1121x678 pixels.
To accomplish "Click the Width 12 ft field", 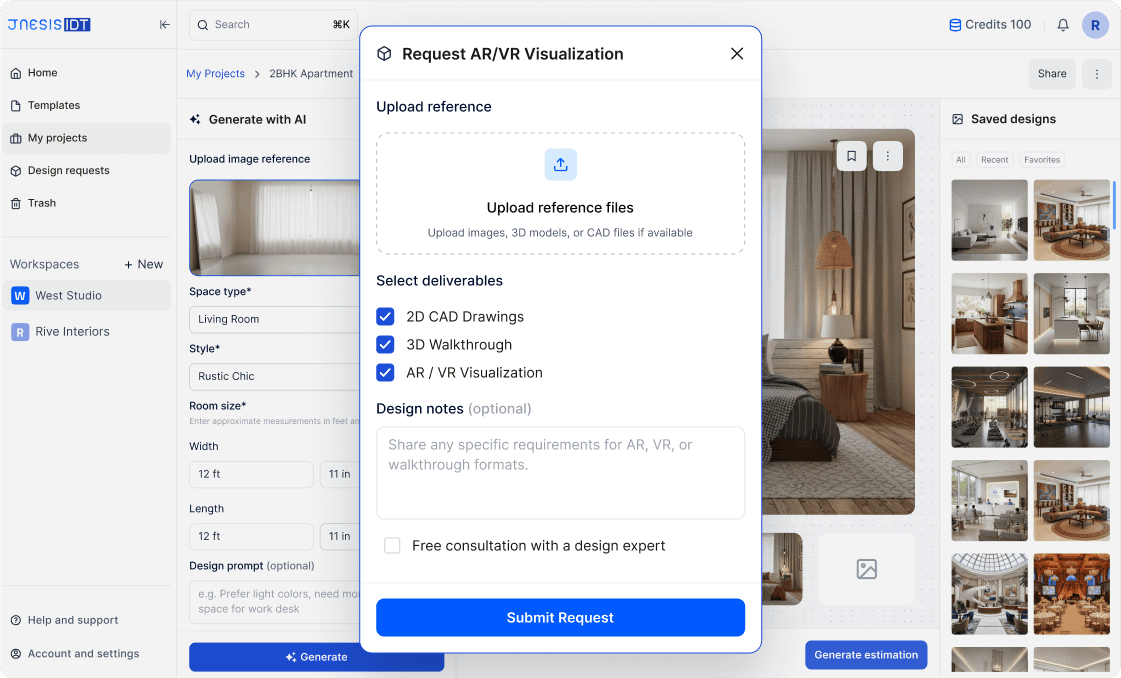I will click(x=251, y=474).
